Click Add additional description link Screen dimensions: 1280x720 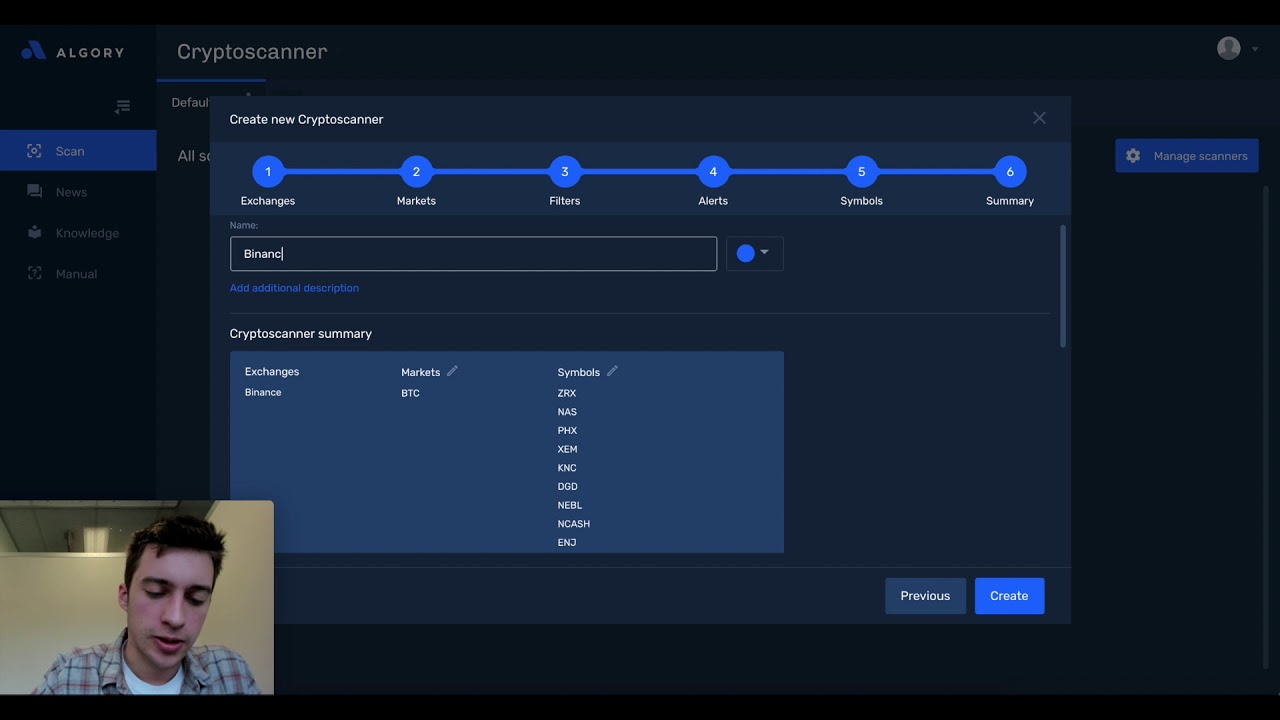point(294,288)
